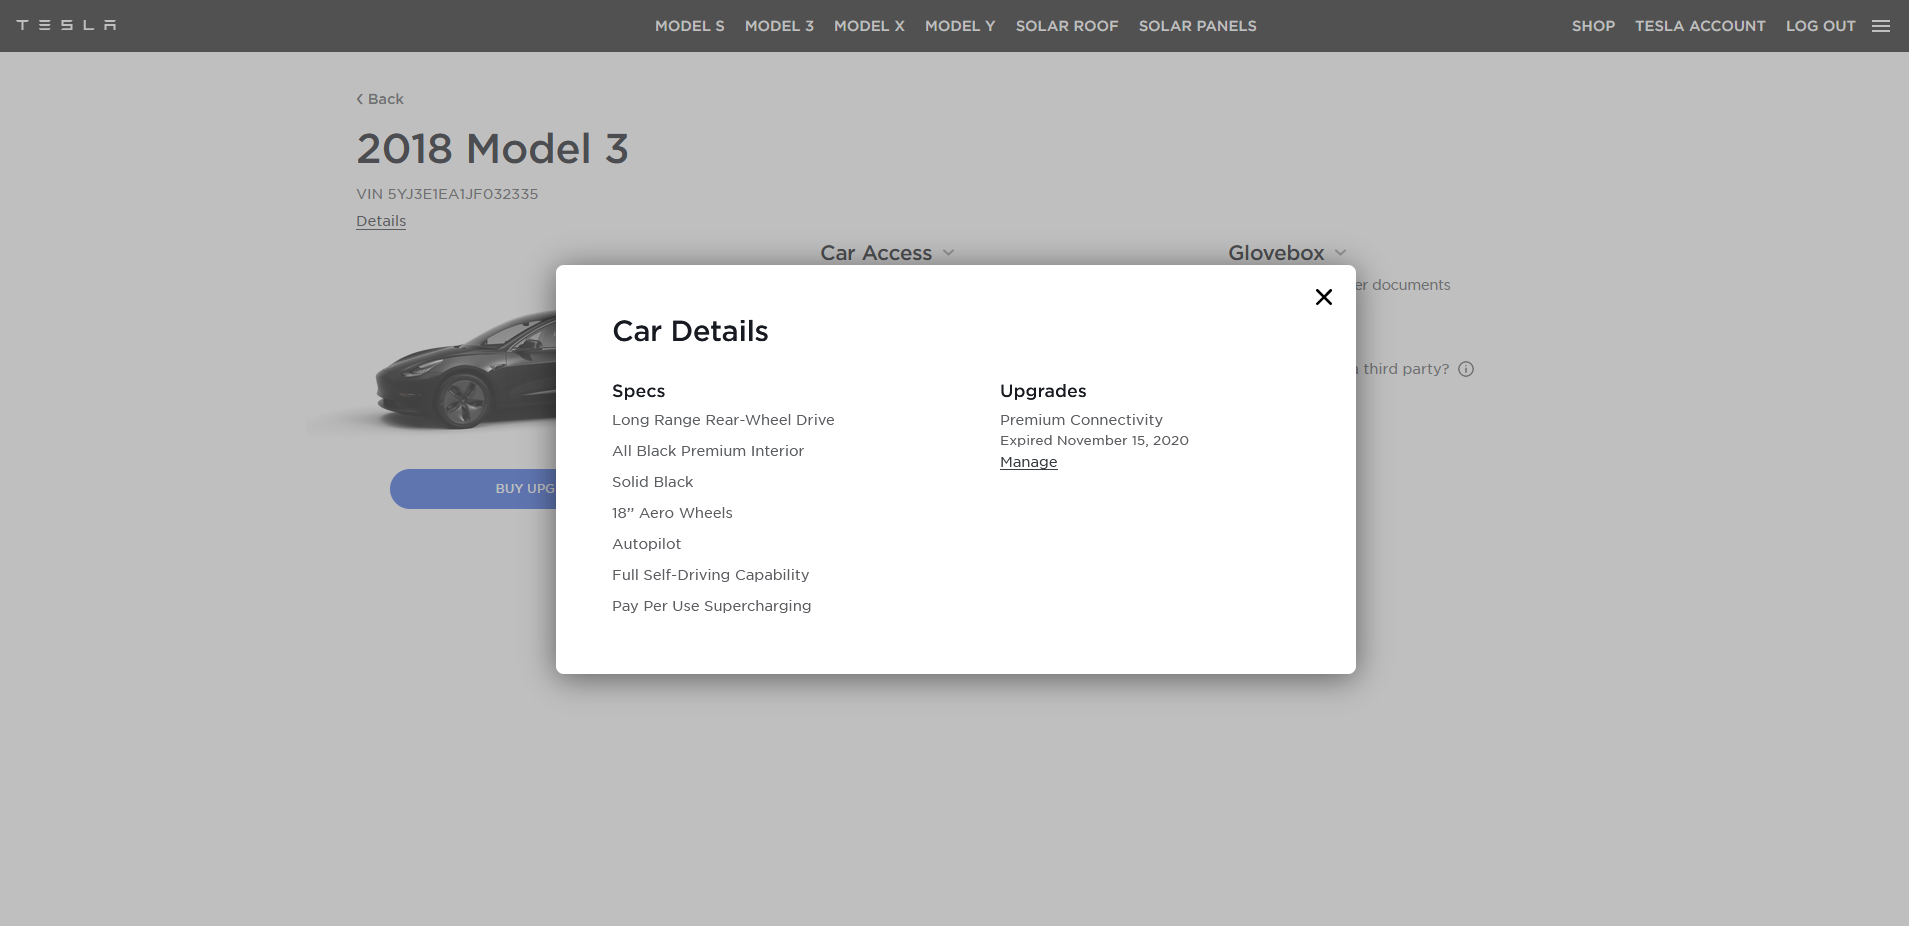The height and width of the screenshot is (926, 1909).
Task: Go to Model Y page
Action: pos(959,26)
